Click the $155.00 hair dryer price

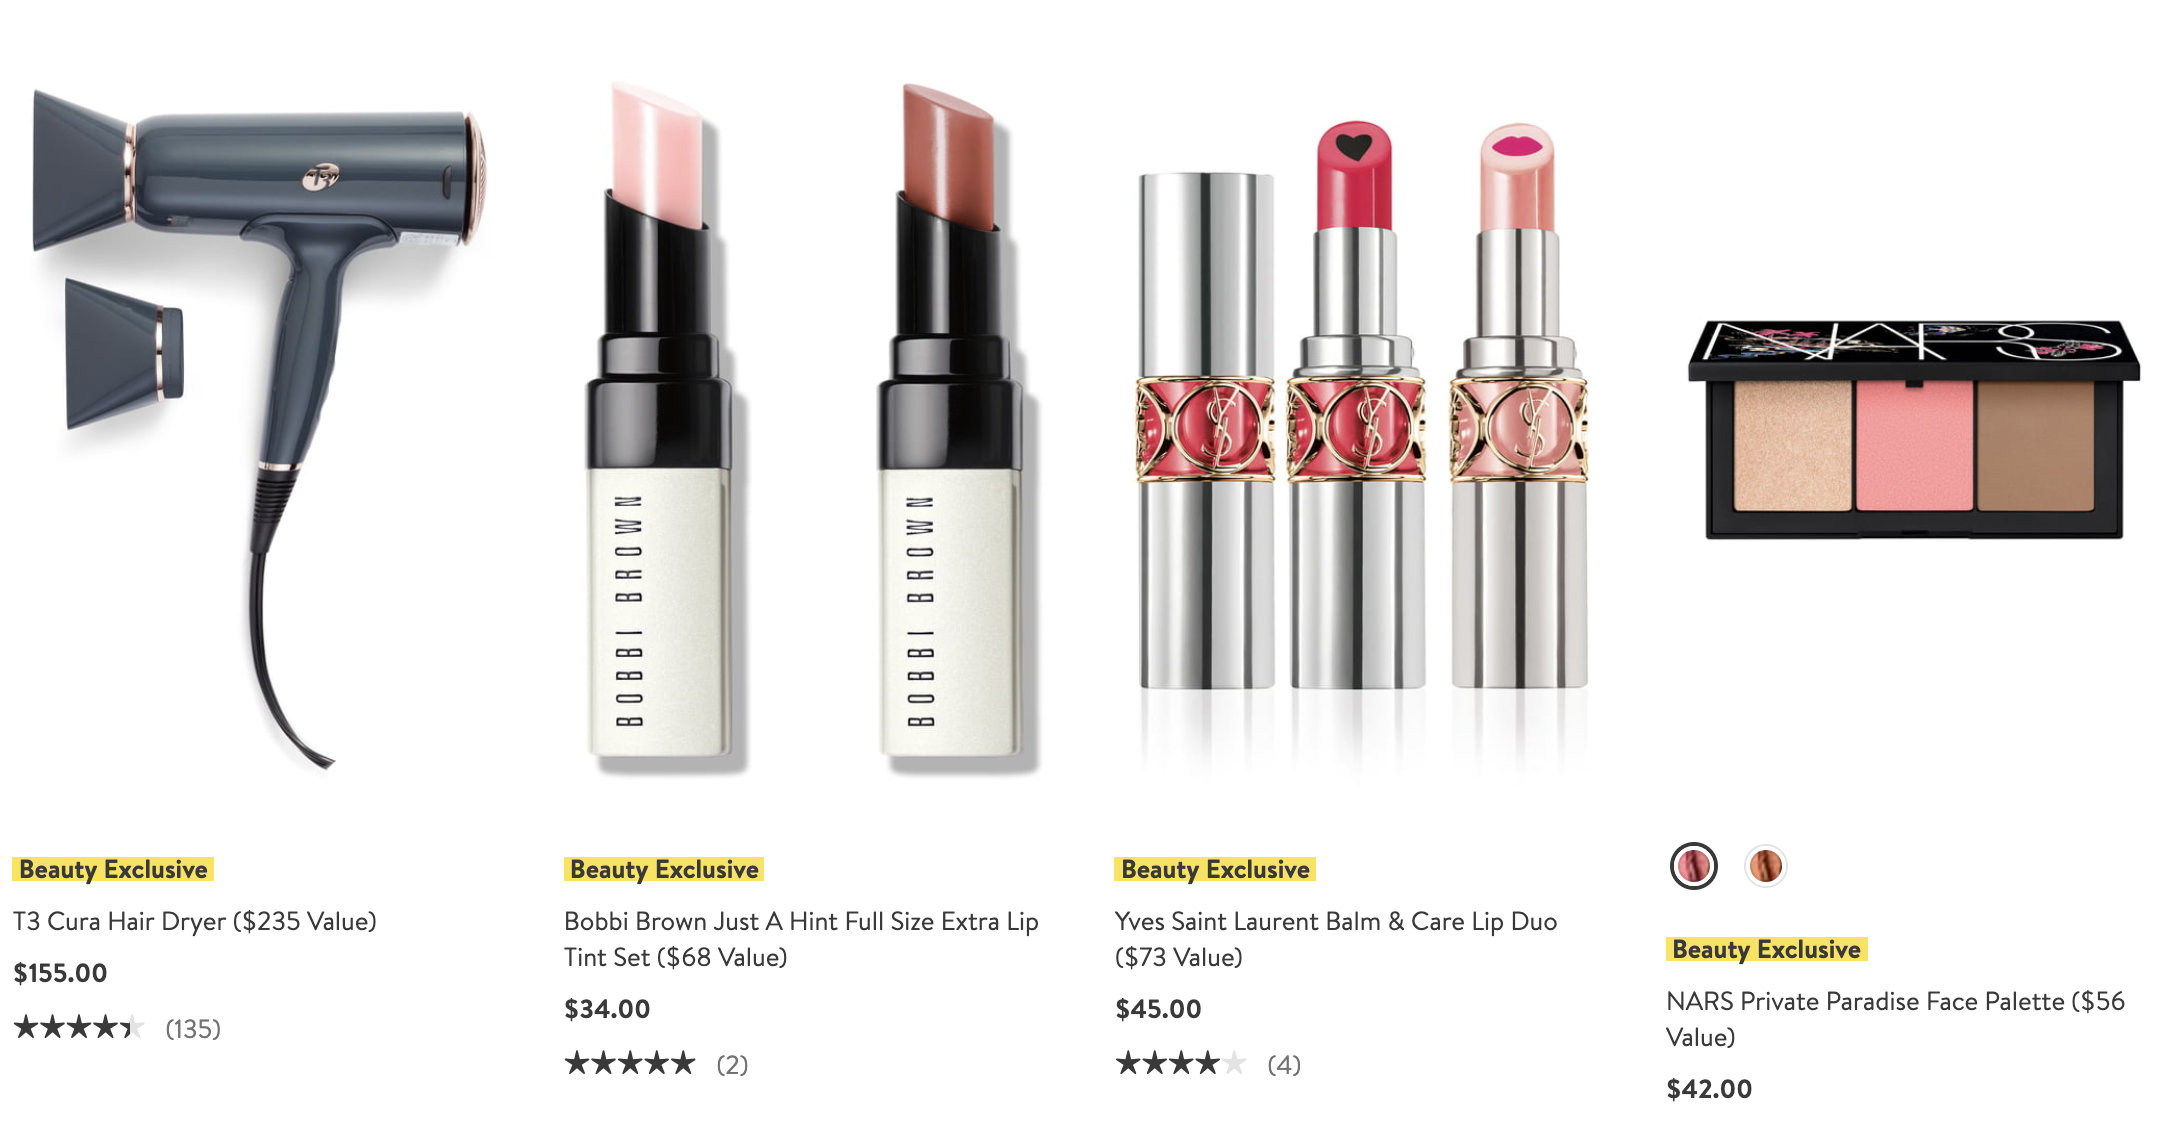60,973
